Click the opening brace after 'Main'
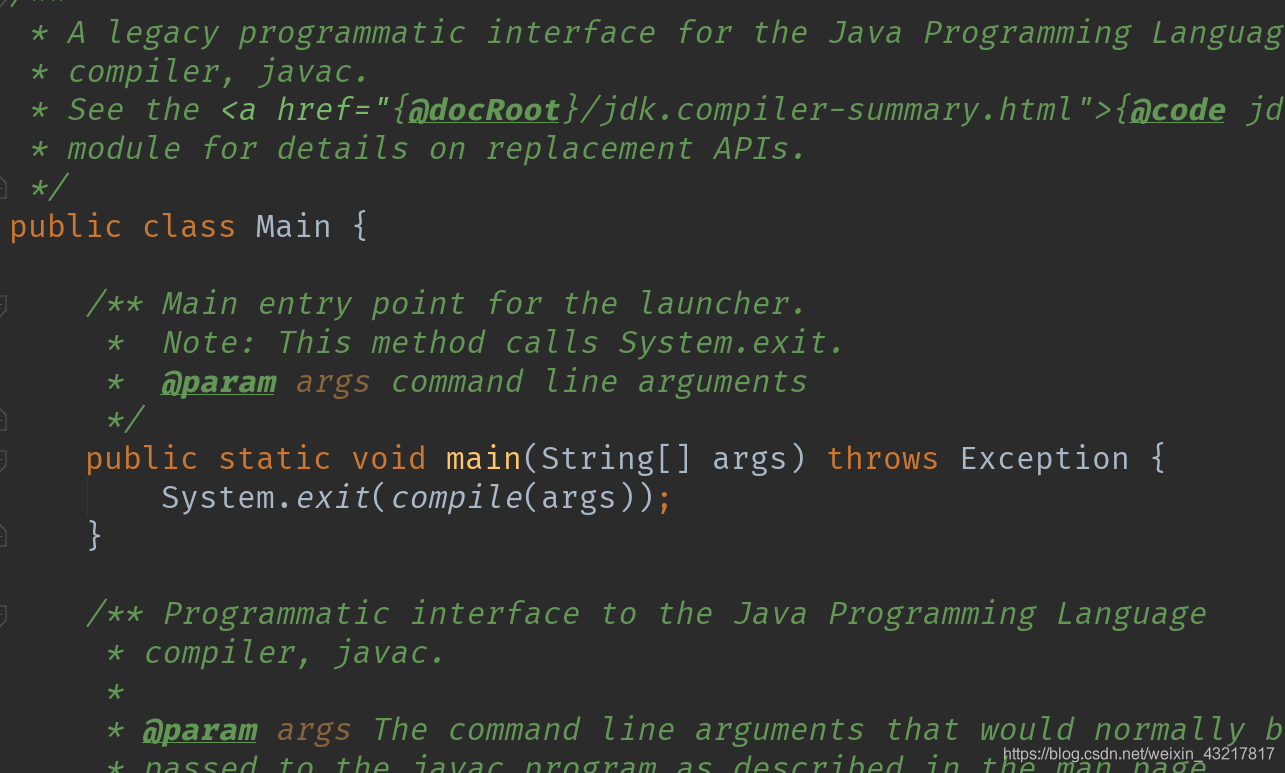 click(360, 226)
